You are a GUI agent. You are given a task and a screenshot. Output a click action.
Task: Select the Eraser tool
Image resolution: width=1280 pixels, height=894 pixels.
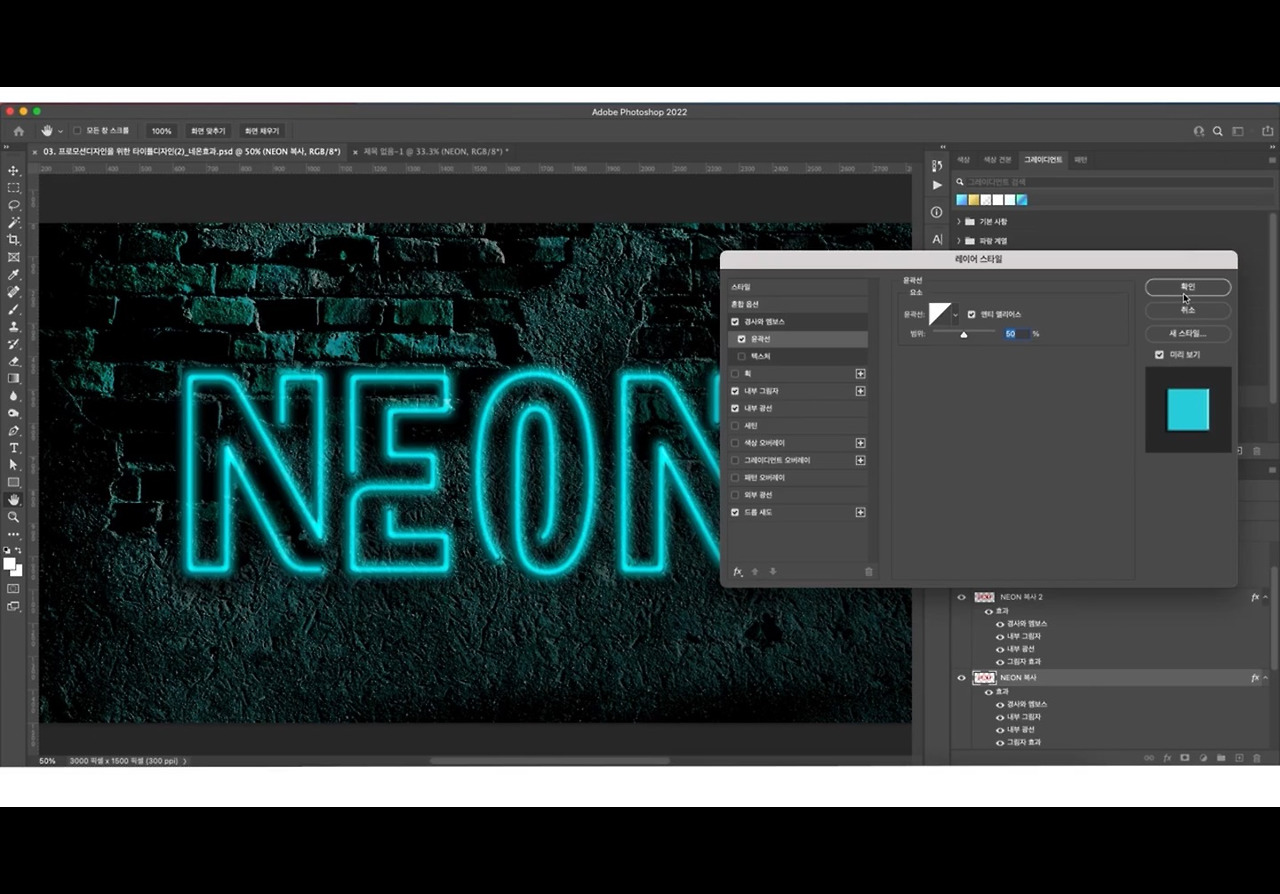pyautogui.click(x=14, y=361)
